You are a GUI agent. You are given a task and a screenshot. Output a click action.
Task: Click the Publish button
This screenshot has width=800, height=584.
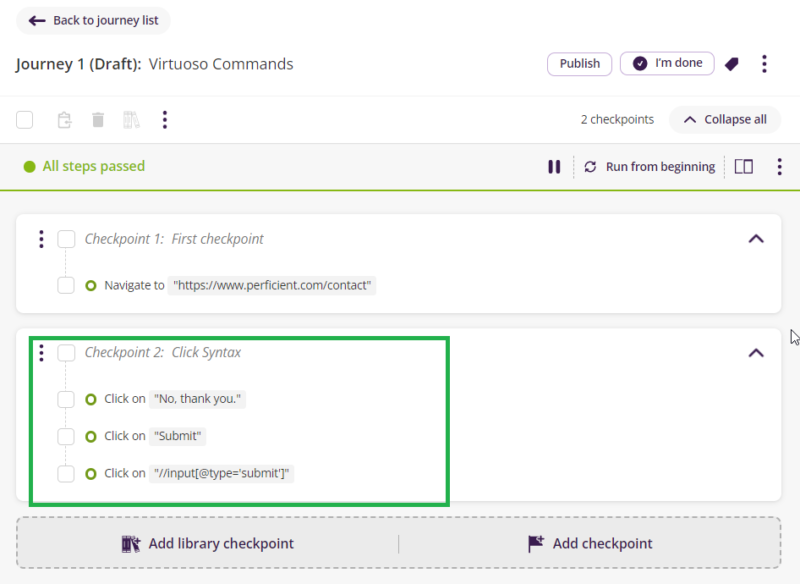579,63
